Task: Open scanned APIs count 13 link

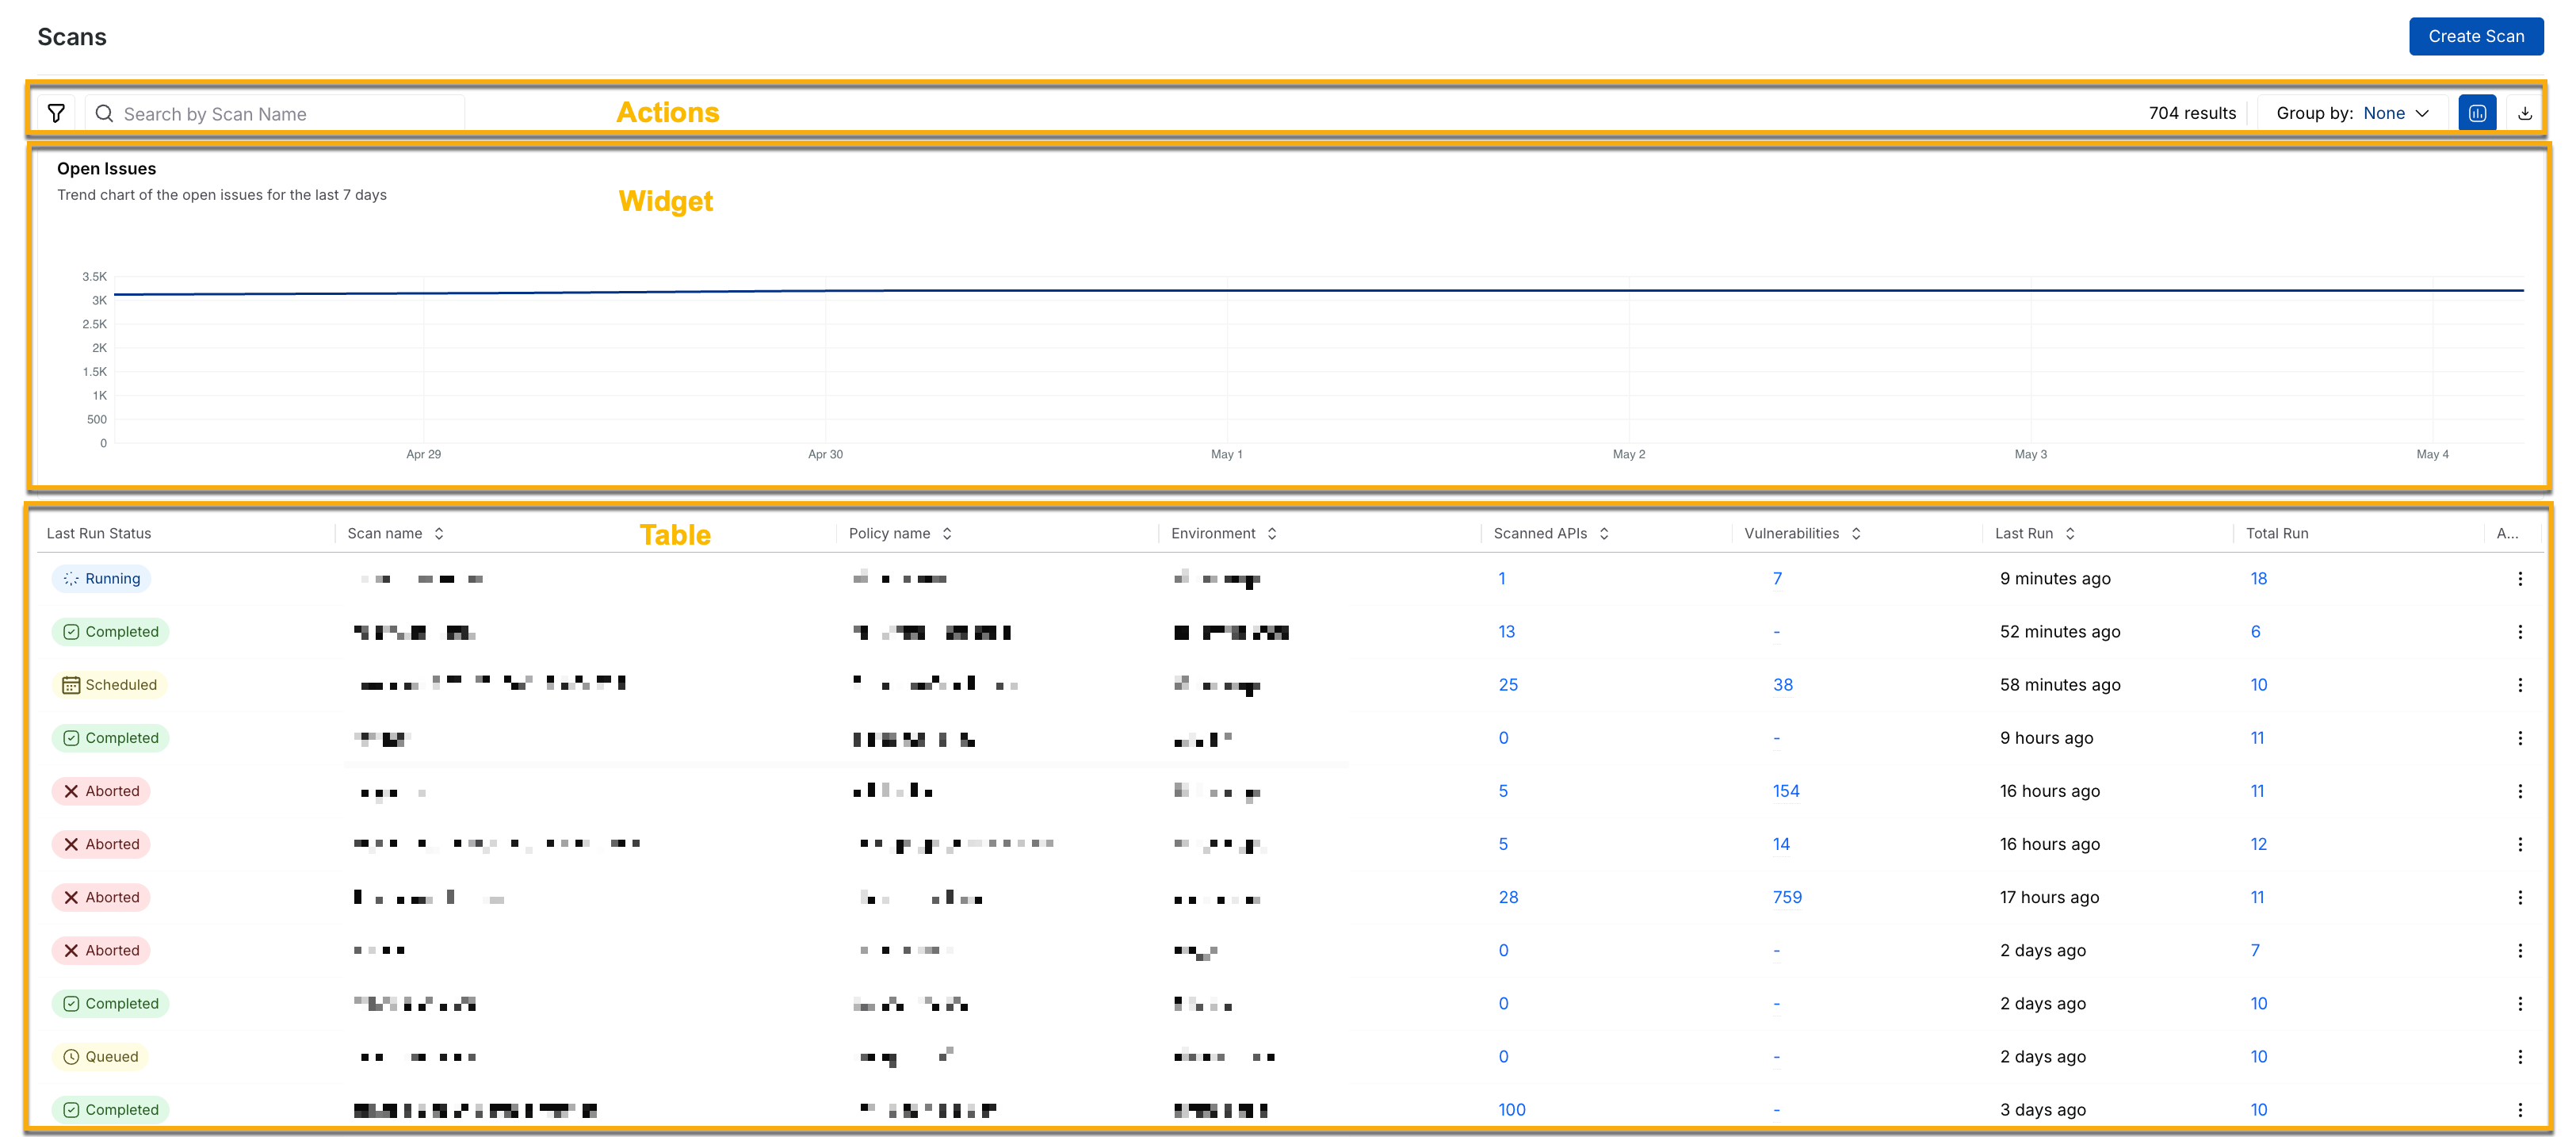Action: [x=1506, y=631]
